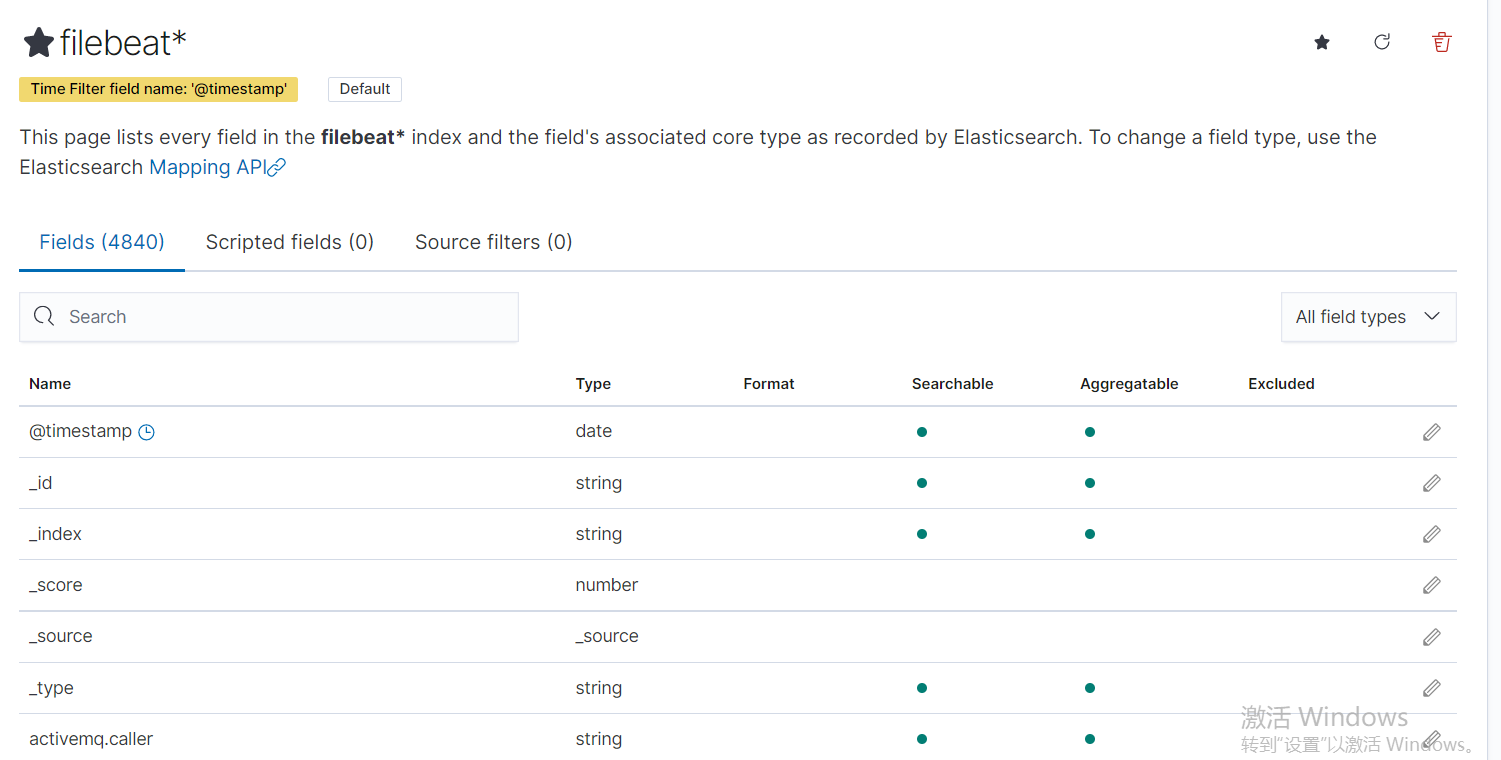The height and width of the screenshot is (760, 1501).
Task: Click Searchable column header
Action: tap(953, 384)
